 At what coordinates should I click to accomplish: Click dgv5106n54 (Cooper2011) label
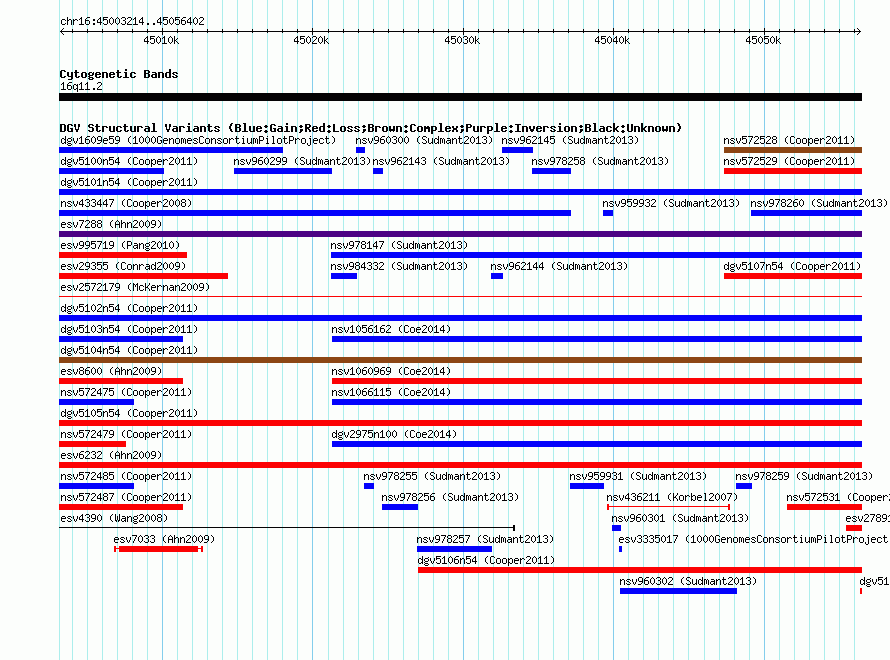[486, 560]
